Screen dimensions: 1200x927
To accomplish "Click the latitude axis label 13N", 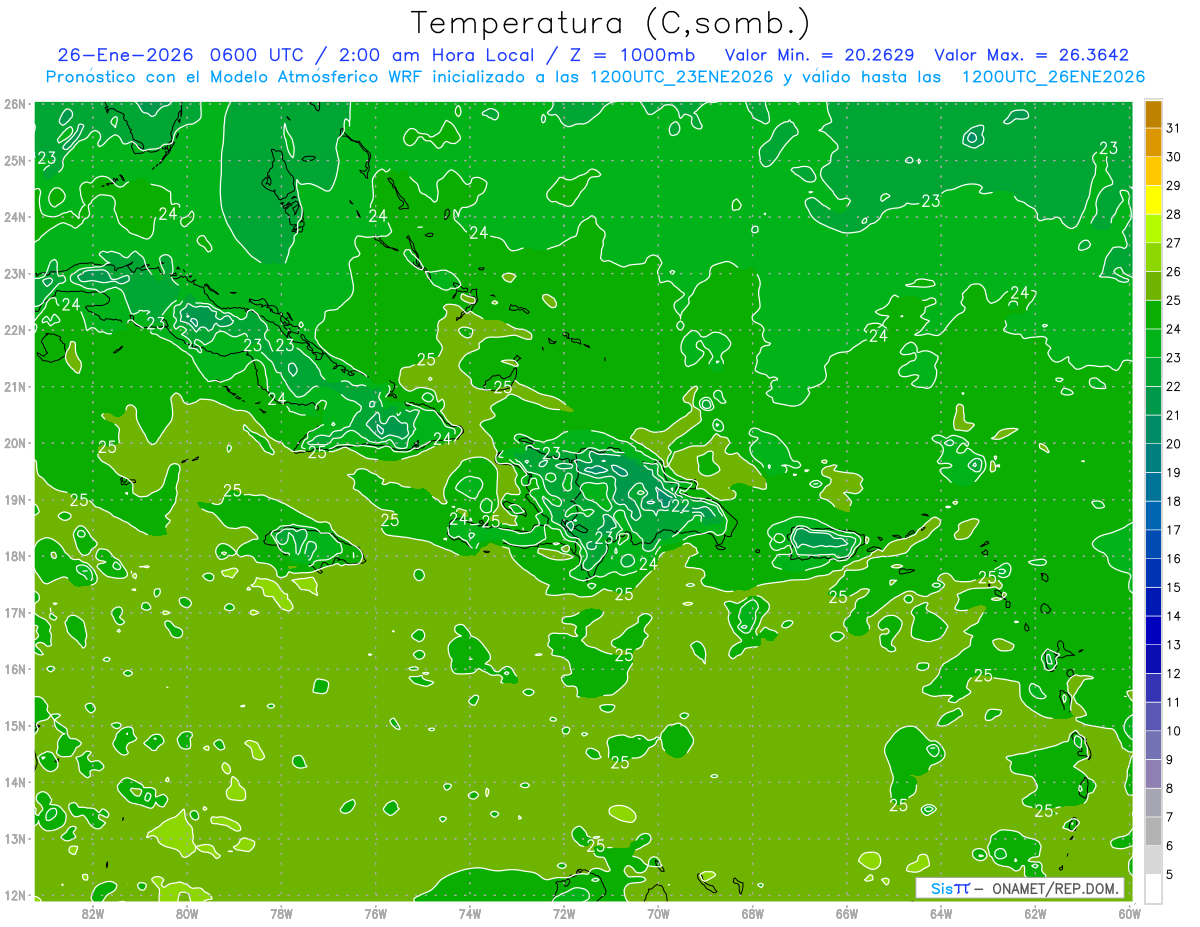I will click(15, 838).
